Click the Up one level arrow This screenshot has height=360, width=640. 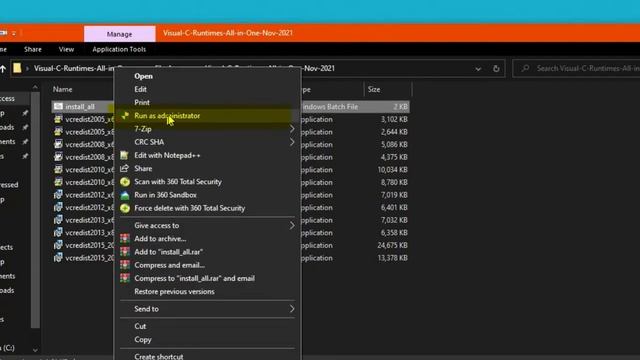(3, 69)
